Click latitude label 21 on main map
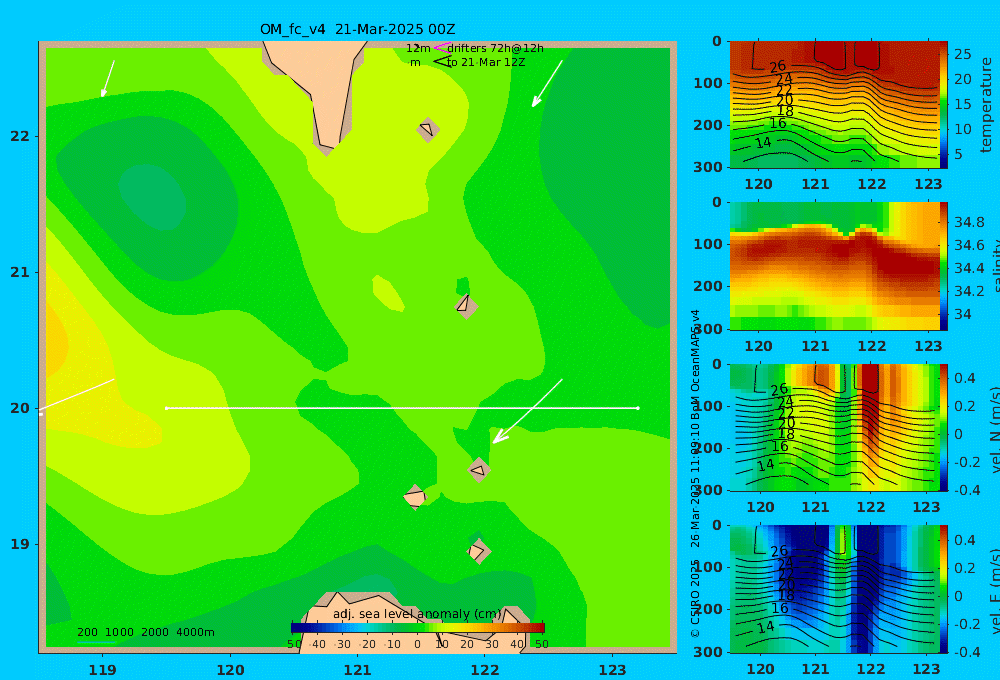Screen dimensions: 1000x680 pos(20,272)
